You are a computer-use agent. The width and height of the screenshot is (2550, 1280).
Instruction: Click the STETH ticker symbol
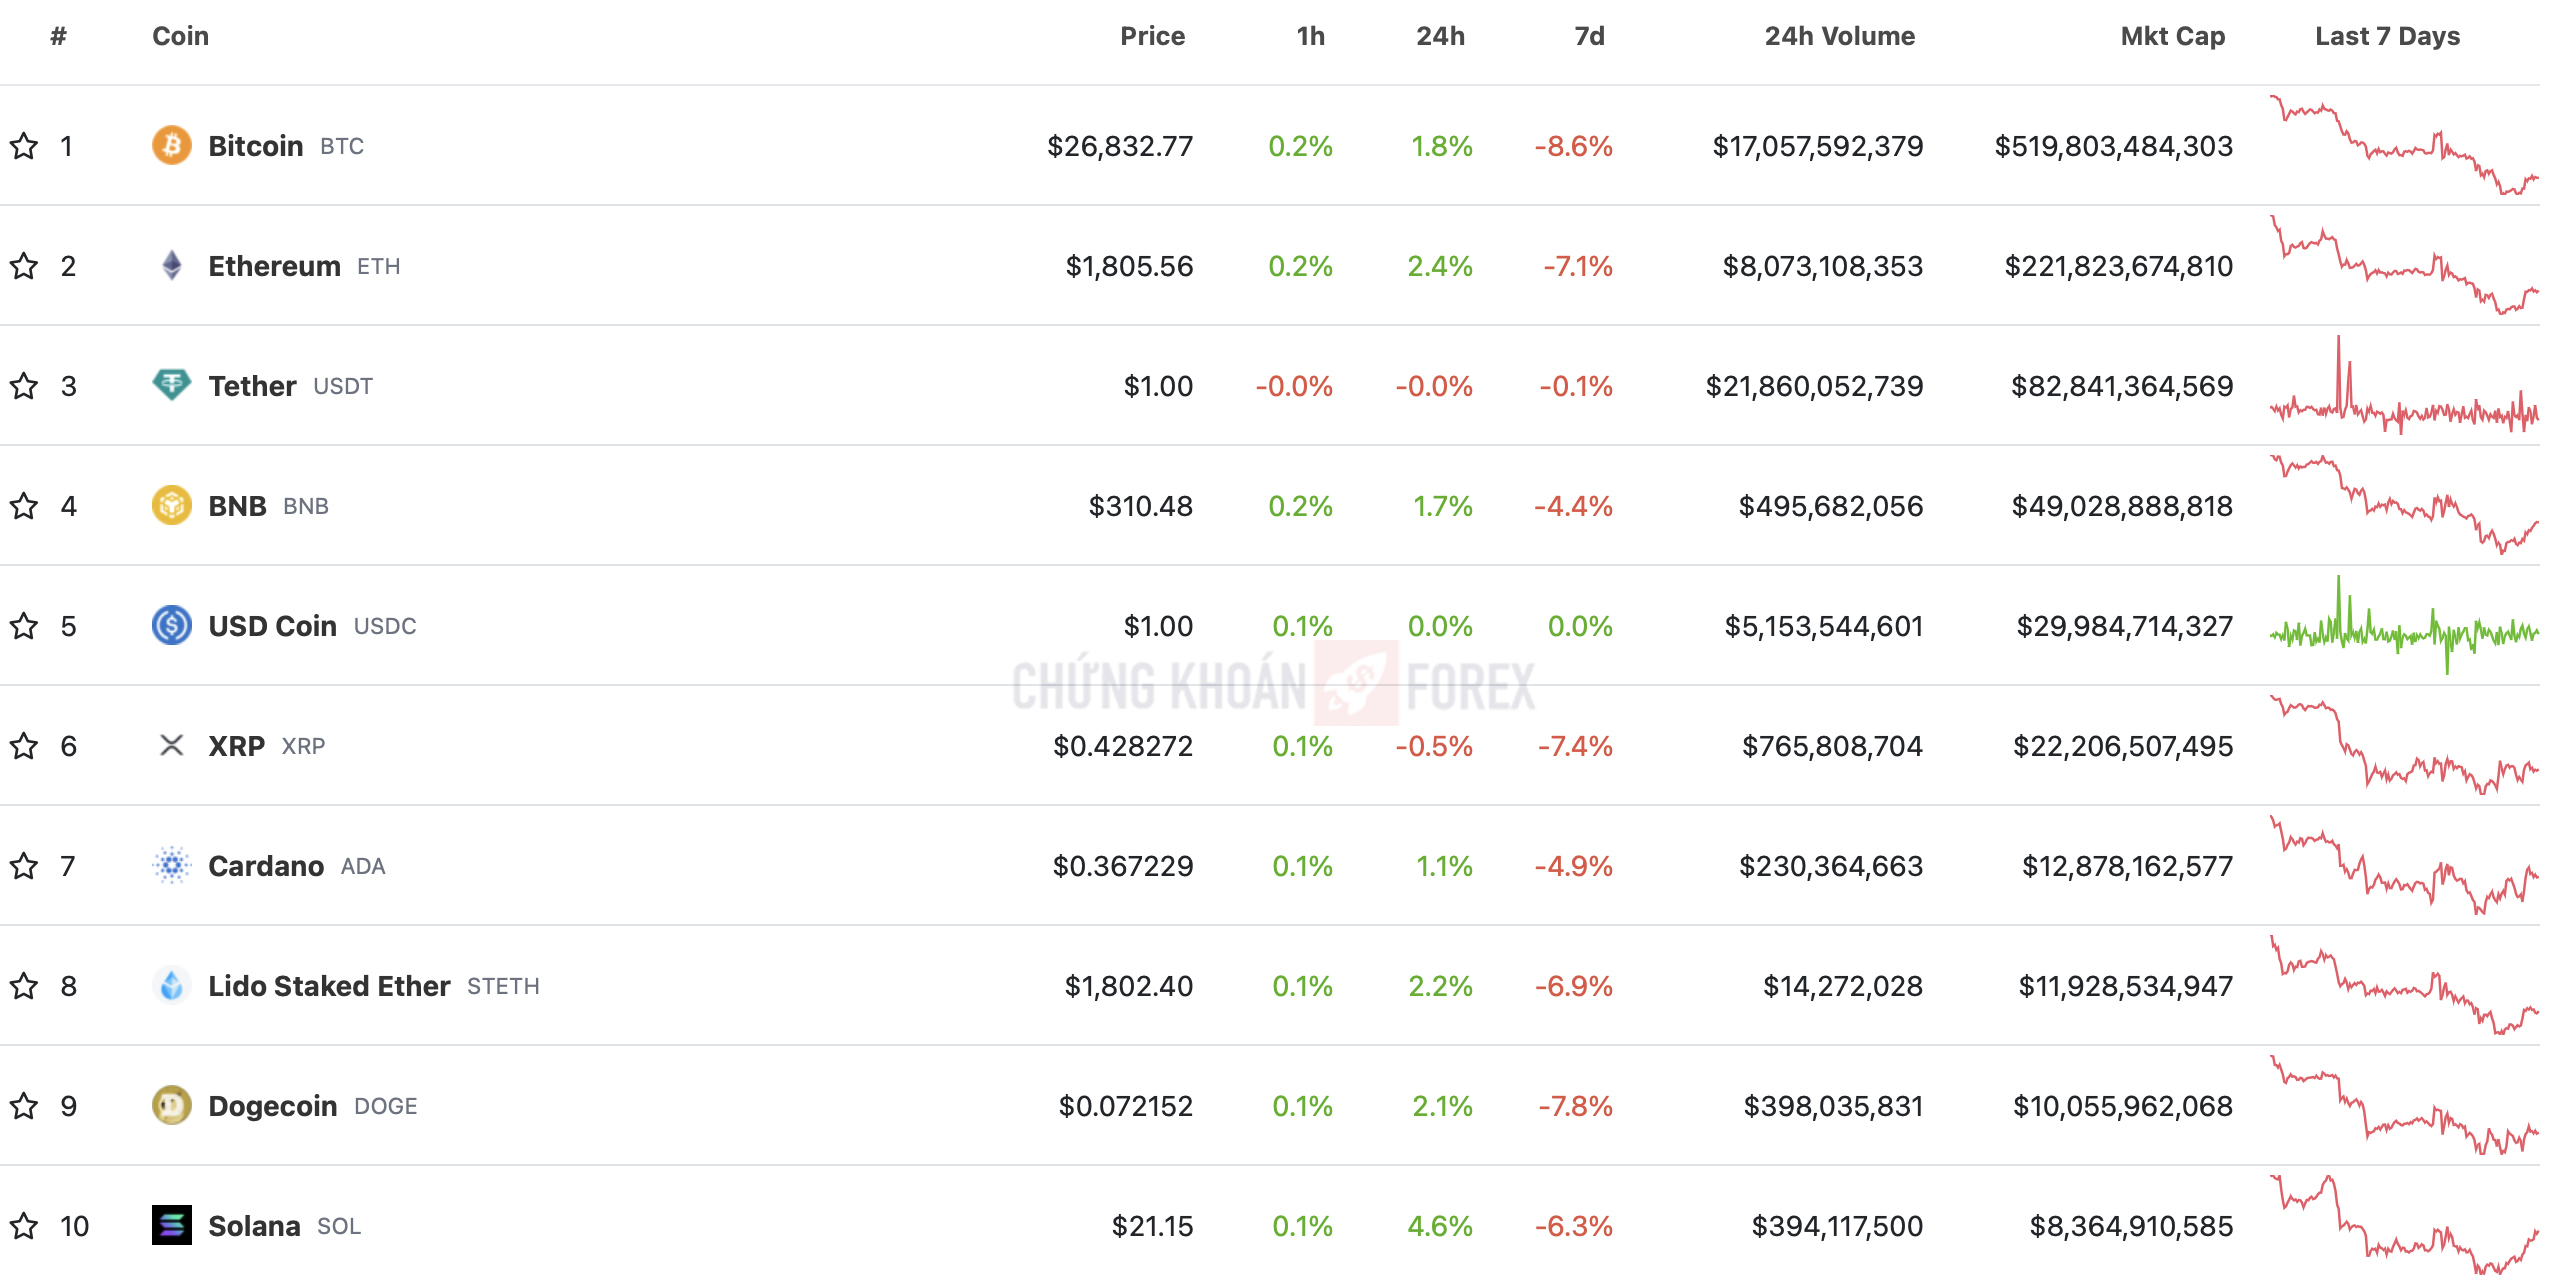point(503,986)
